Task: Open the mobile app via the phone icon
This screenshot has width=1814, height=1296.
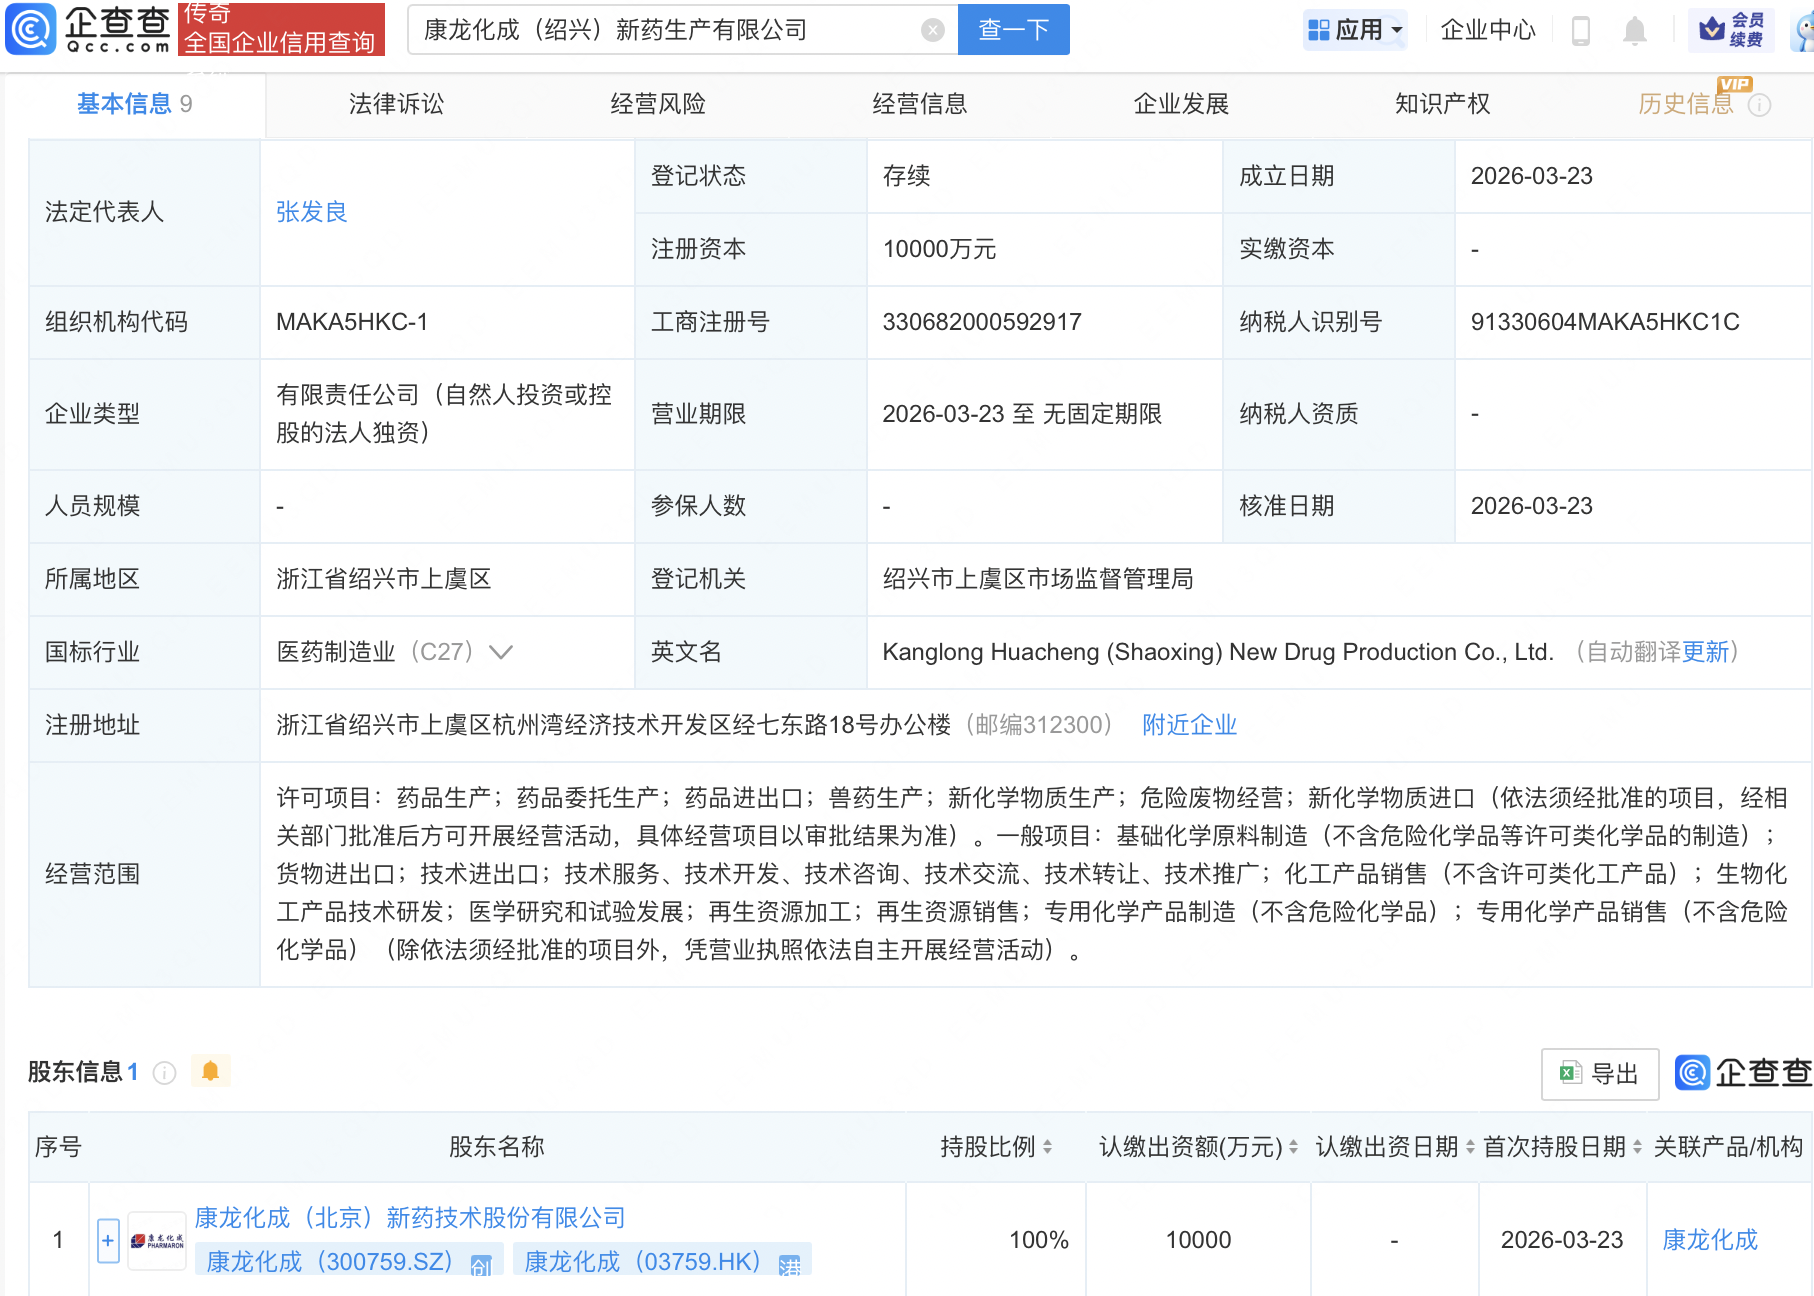Action: click(1581, 30)
